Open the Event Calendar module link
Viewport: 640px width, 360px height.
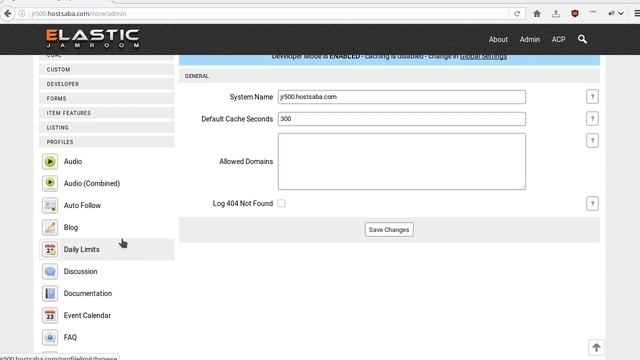(x=87, y=316)
